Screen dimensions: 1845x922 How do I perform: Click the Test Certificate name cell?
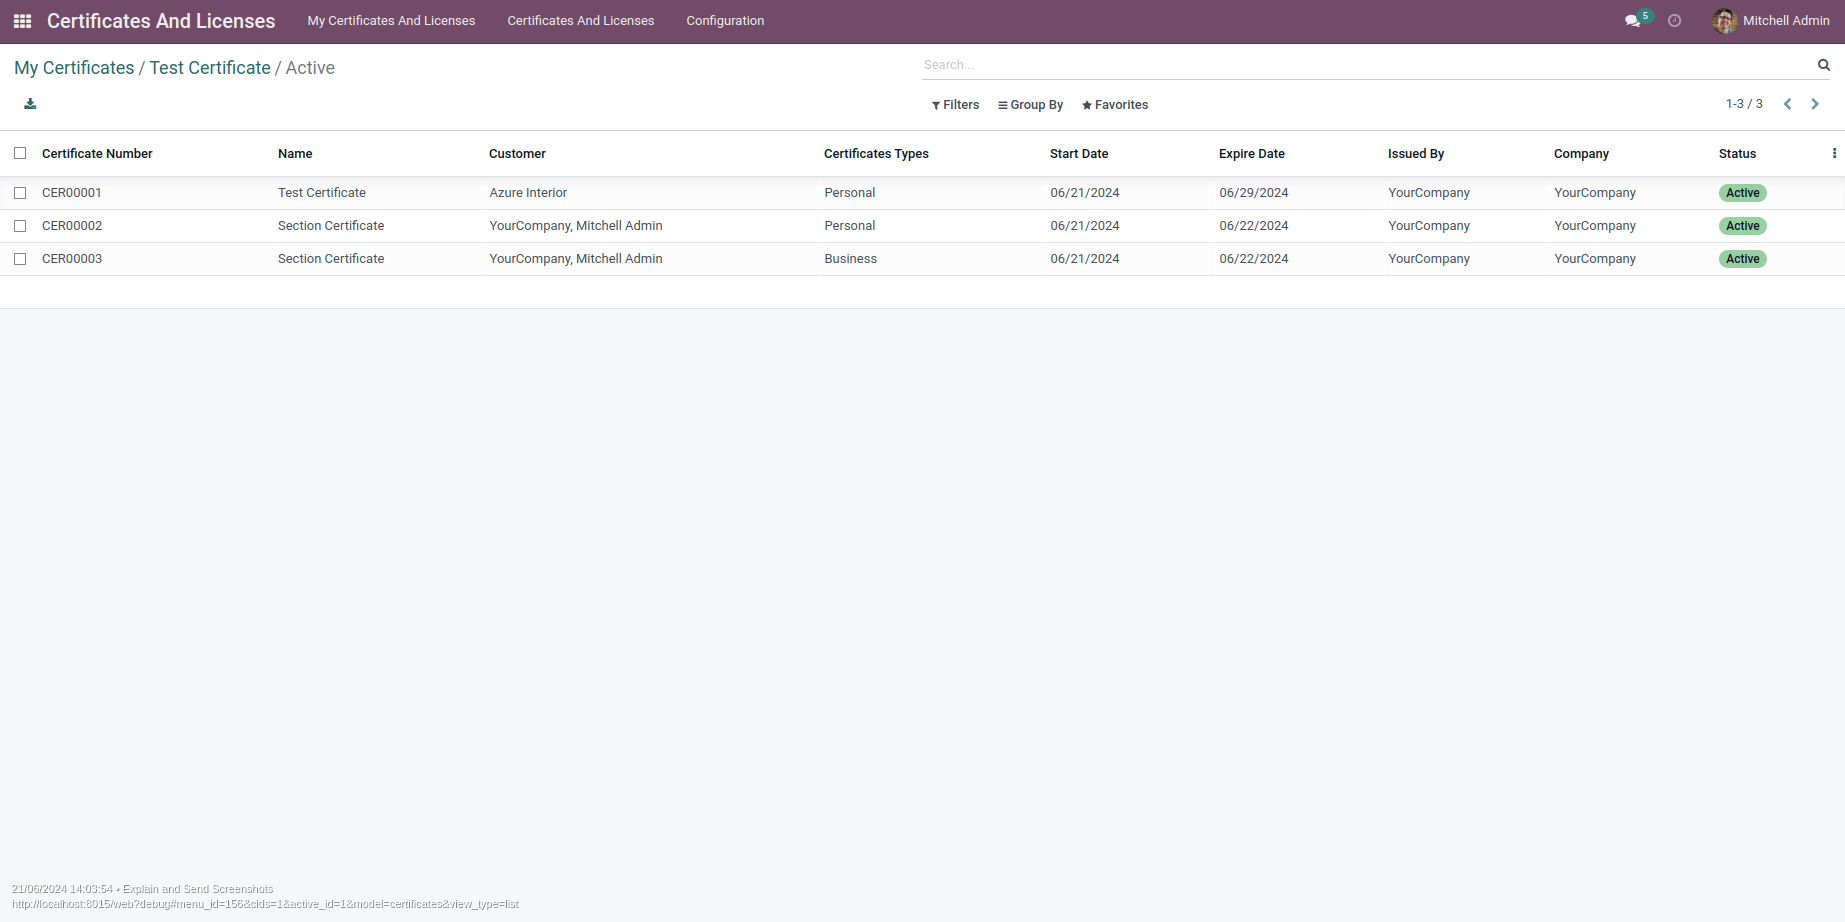(322, 193)
